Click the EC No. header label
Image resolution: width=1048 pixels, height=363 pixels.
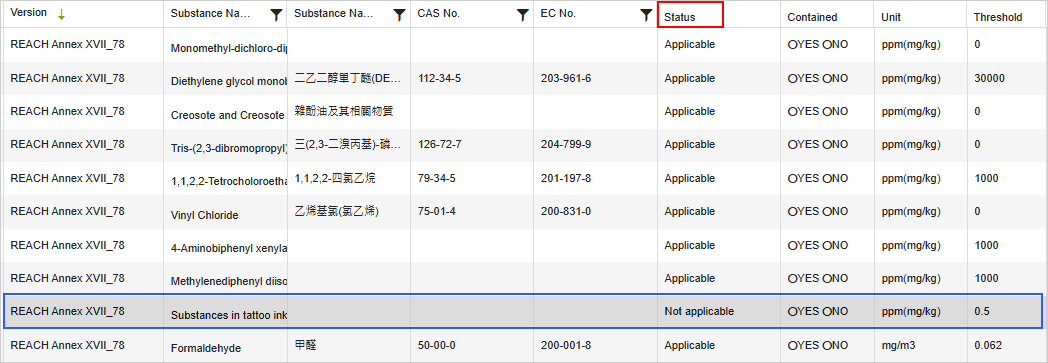[558, 13]
